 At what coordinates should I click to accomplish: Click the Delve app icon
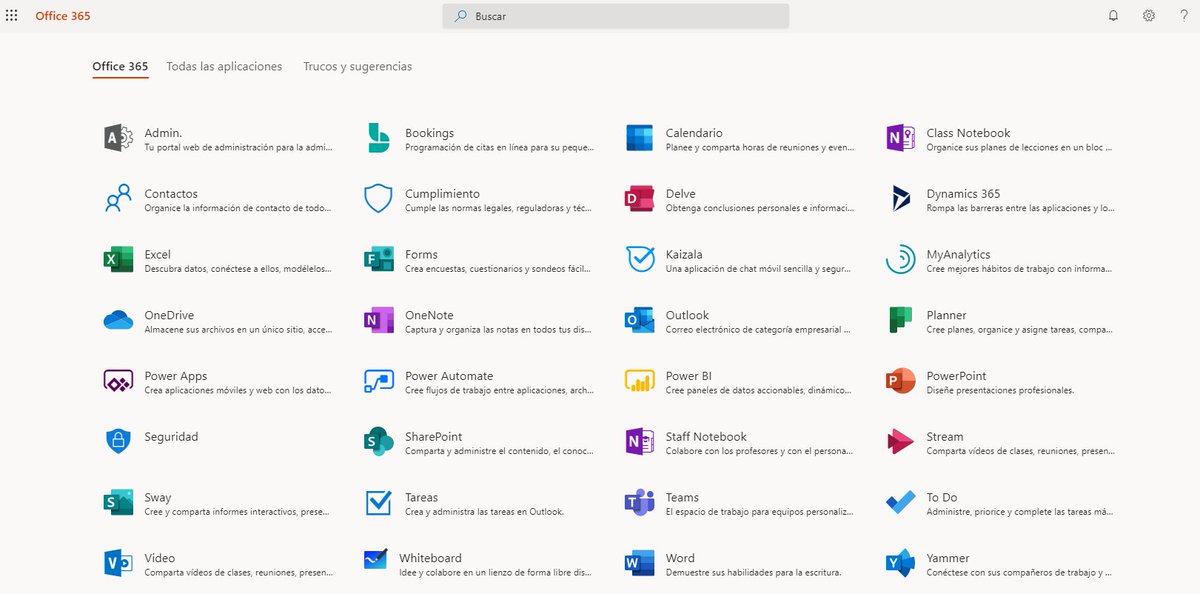[x=639, y=199]
